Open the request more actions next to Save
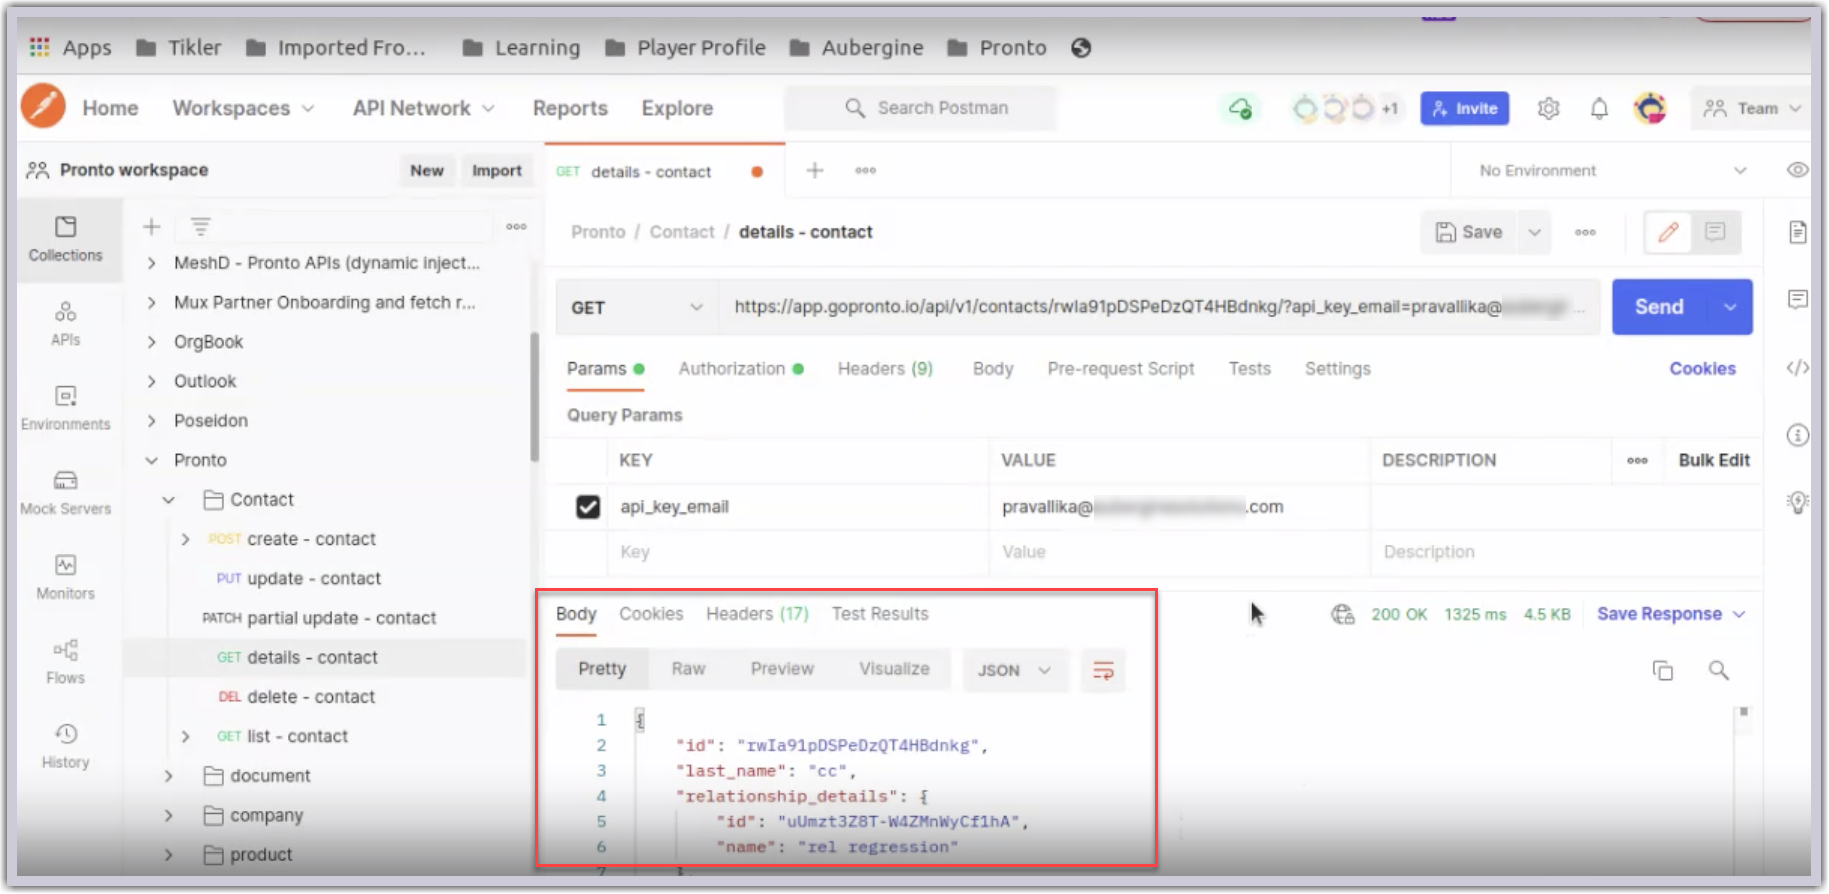The height and width of the screenshot is (894, 1829). pos(1585,232)
